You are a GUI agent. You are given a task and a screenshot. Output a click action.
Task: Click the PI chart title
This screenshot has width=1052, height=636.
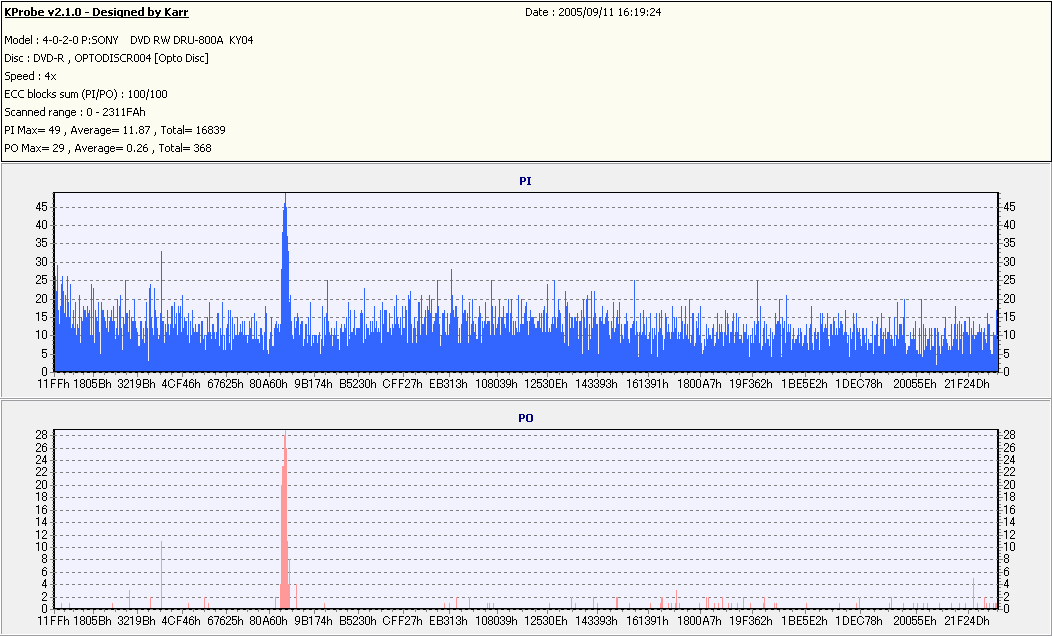pyautogui.click(x=525, y=181)
